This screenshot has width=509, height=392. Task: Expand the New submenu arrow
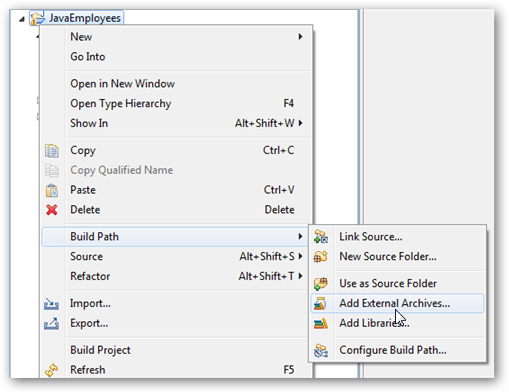(x=300, y=36)
